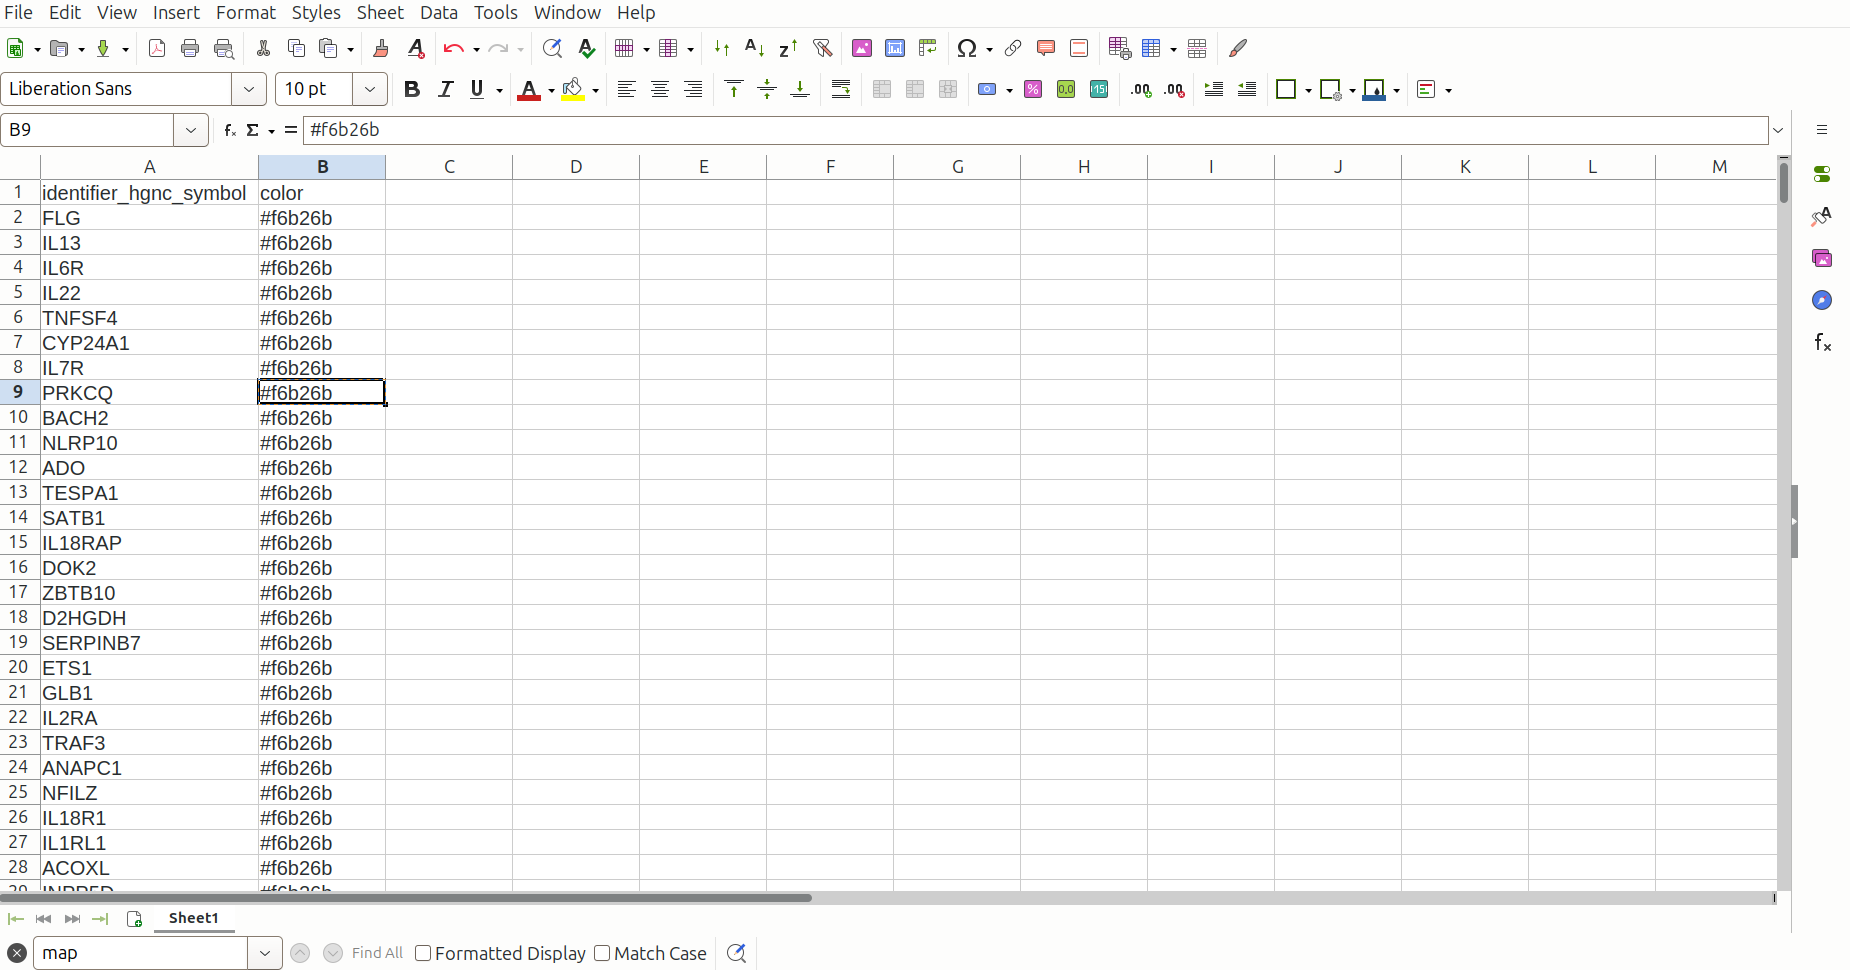This screenshot has height=970, width=1850.
Task: Enable the Match Case checkbox
Action: click(x=602, y=953)
